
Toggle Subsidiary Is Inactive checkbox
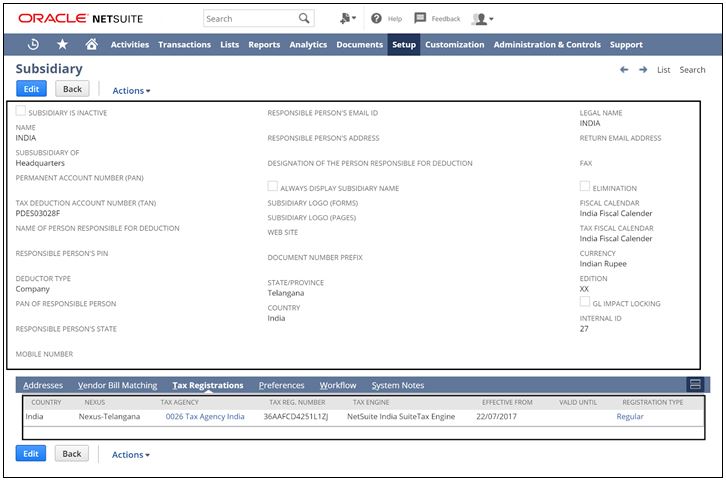click(x=21, y=111)
